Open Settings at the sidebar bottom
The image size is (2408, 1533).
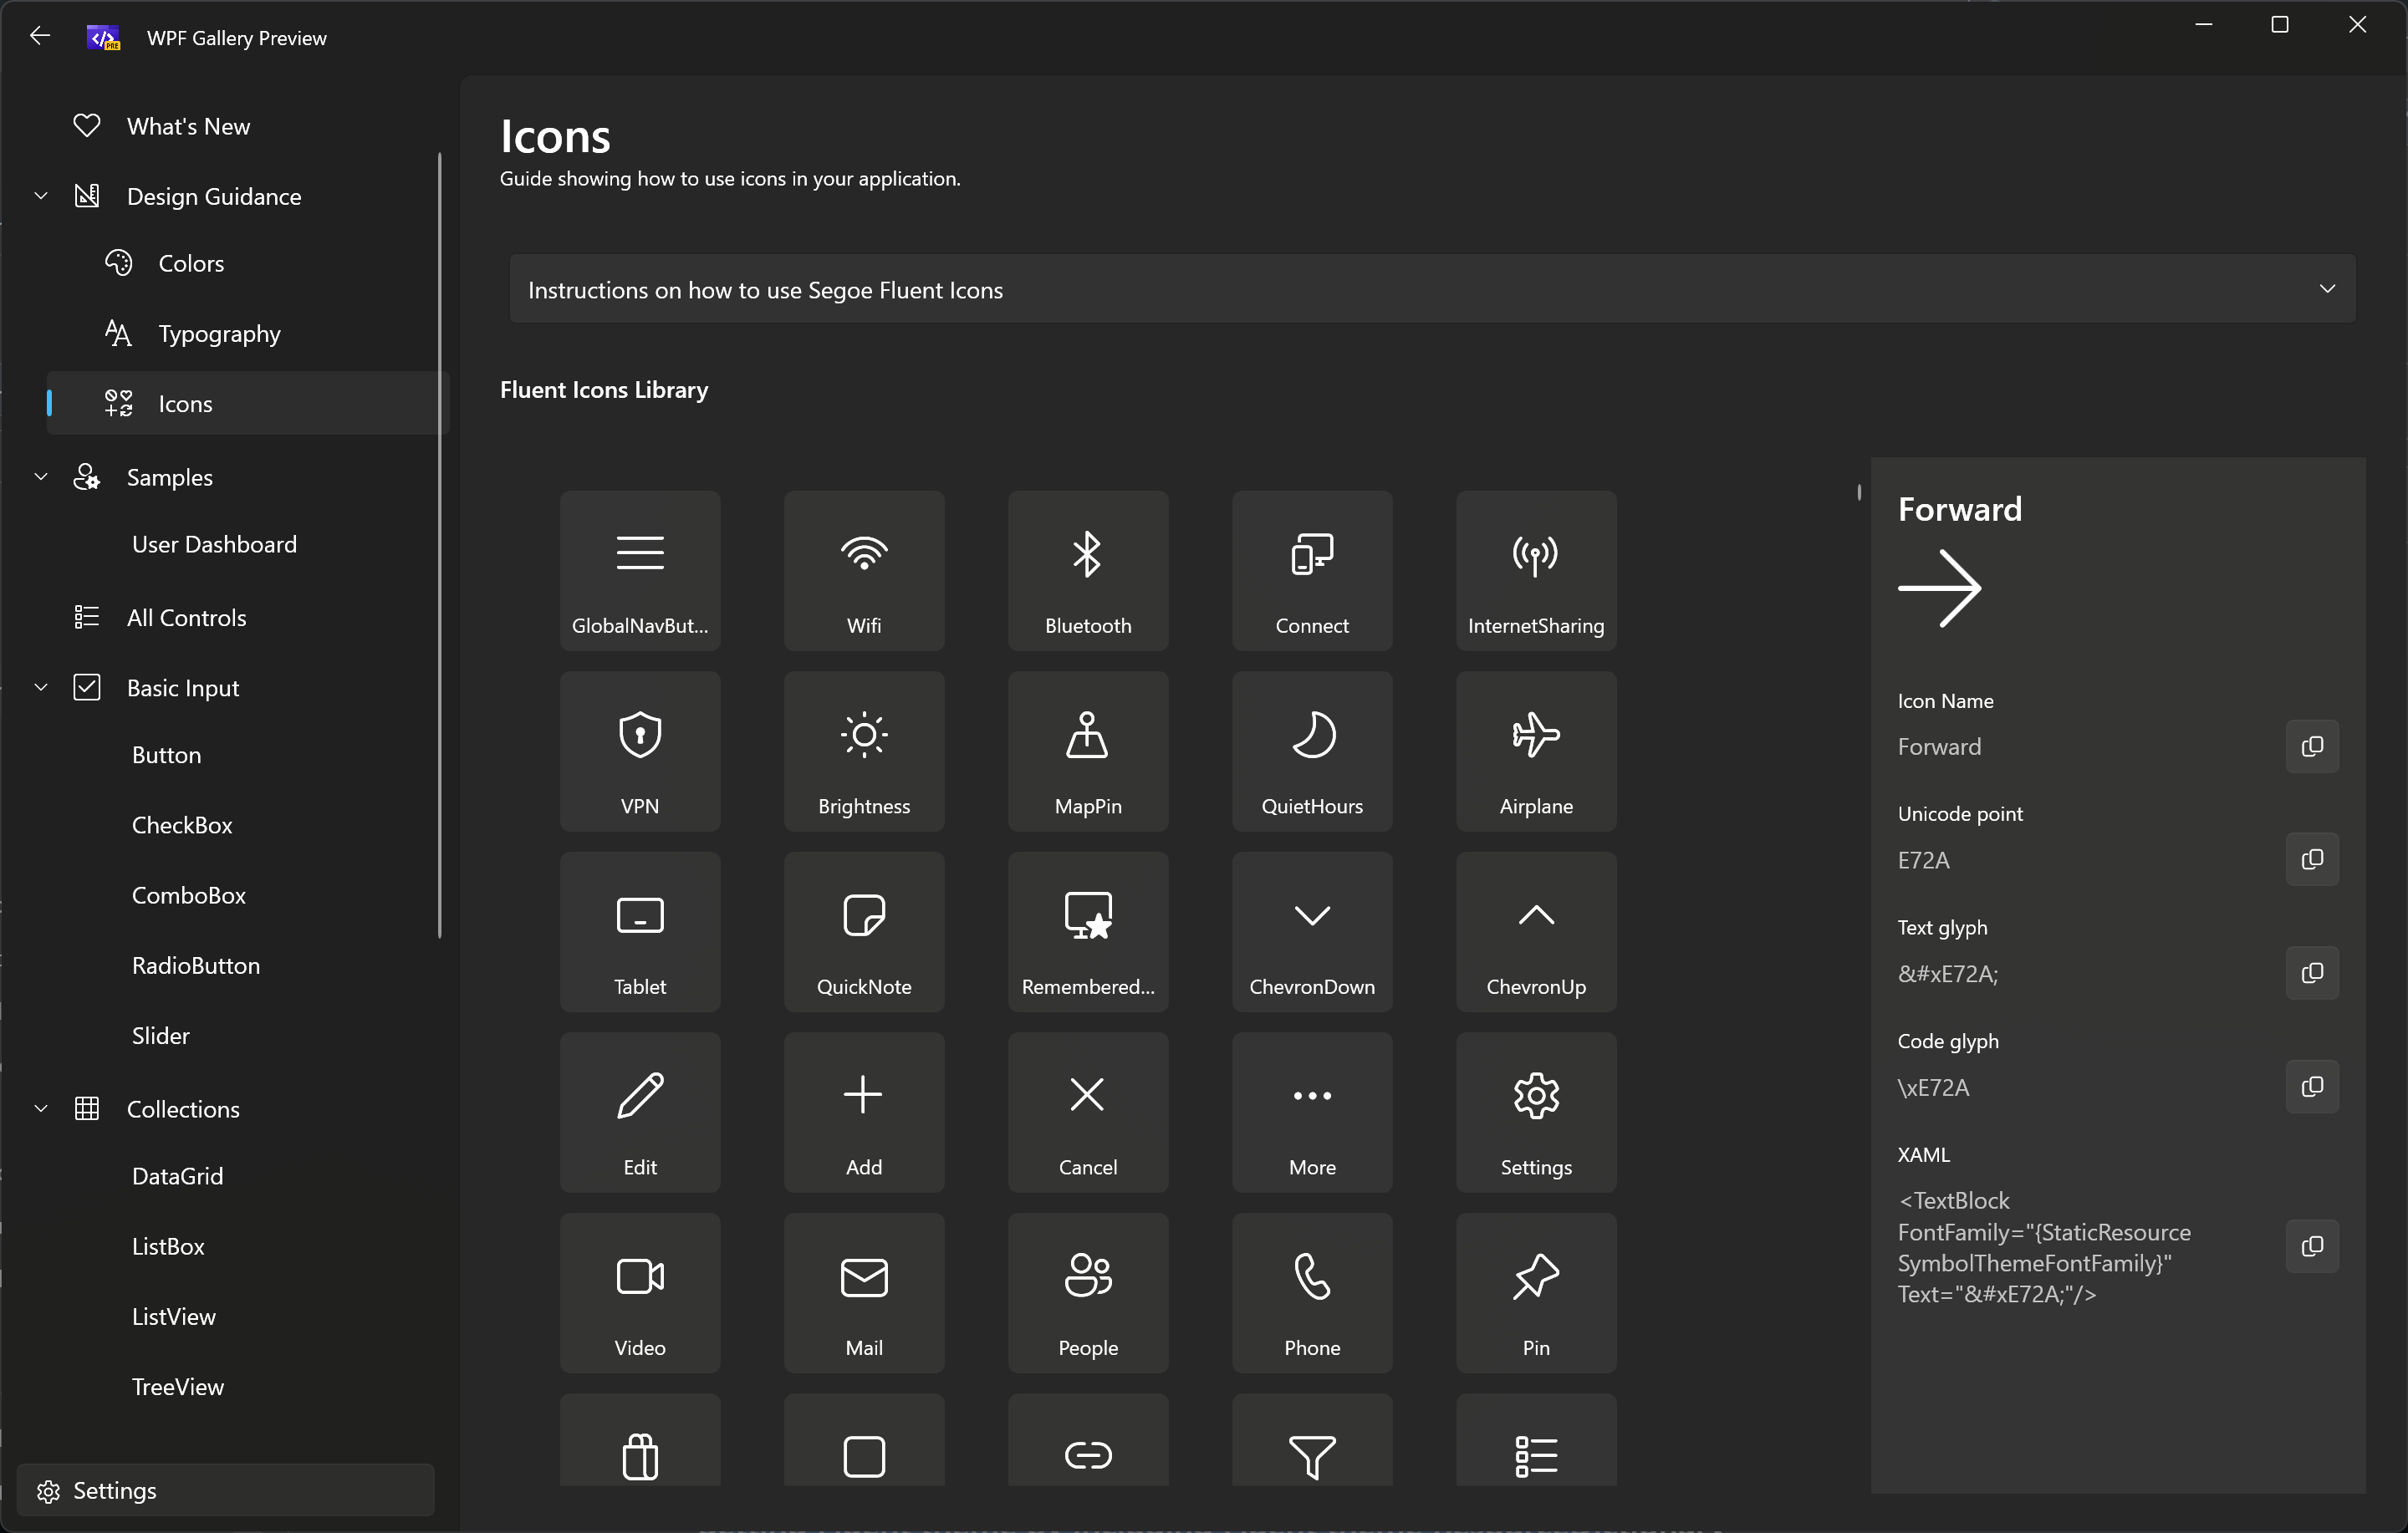click(x=226, y=1490)
